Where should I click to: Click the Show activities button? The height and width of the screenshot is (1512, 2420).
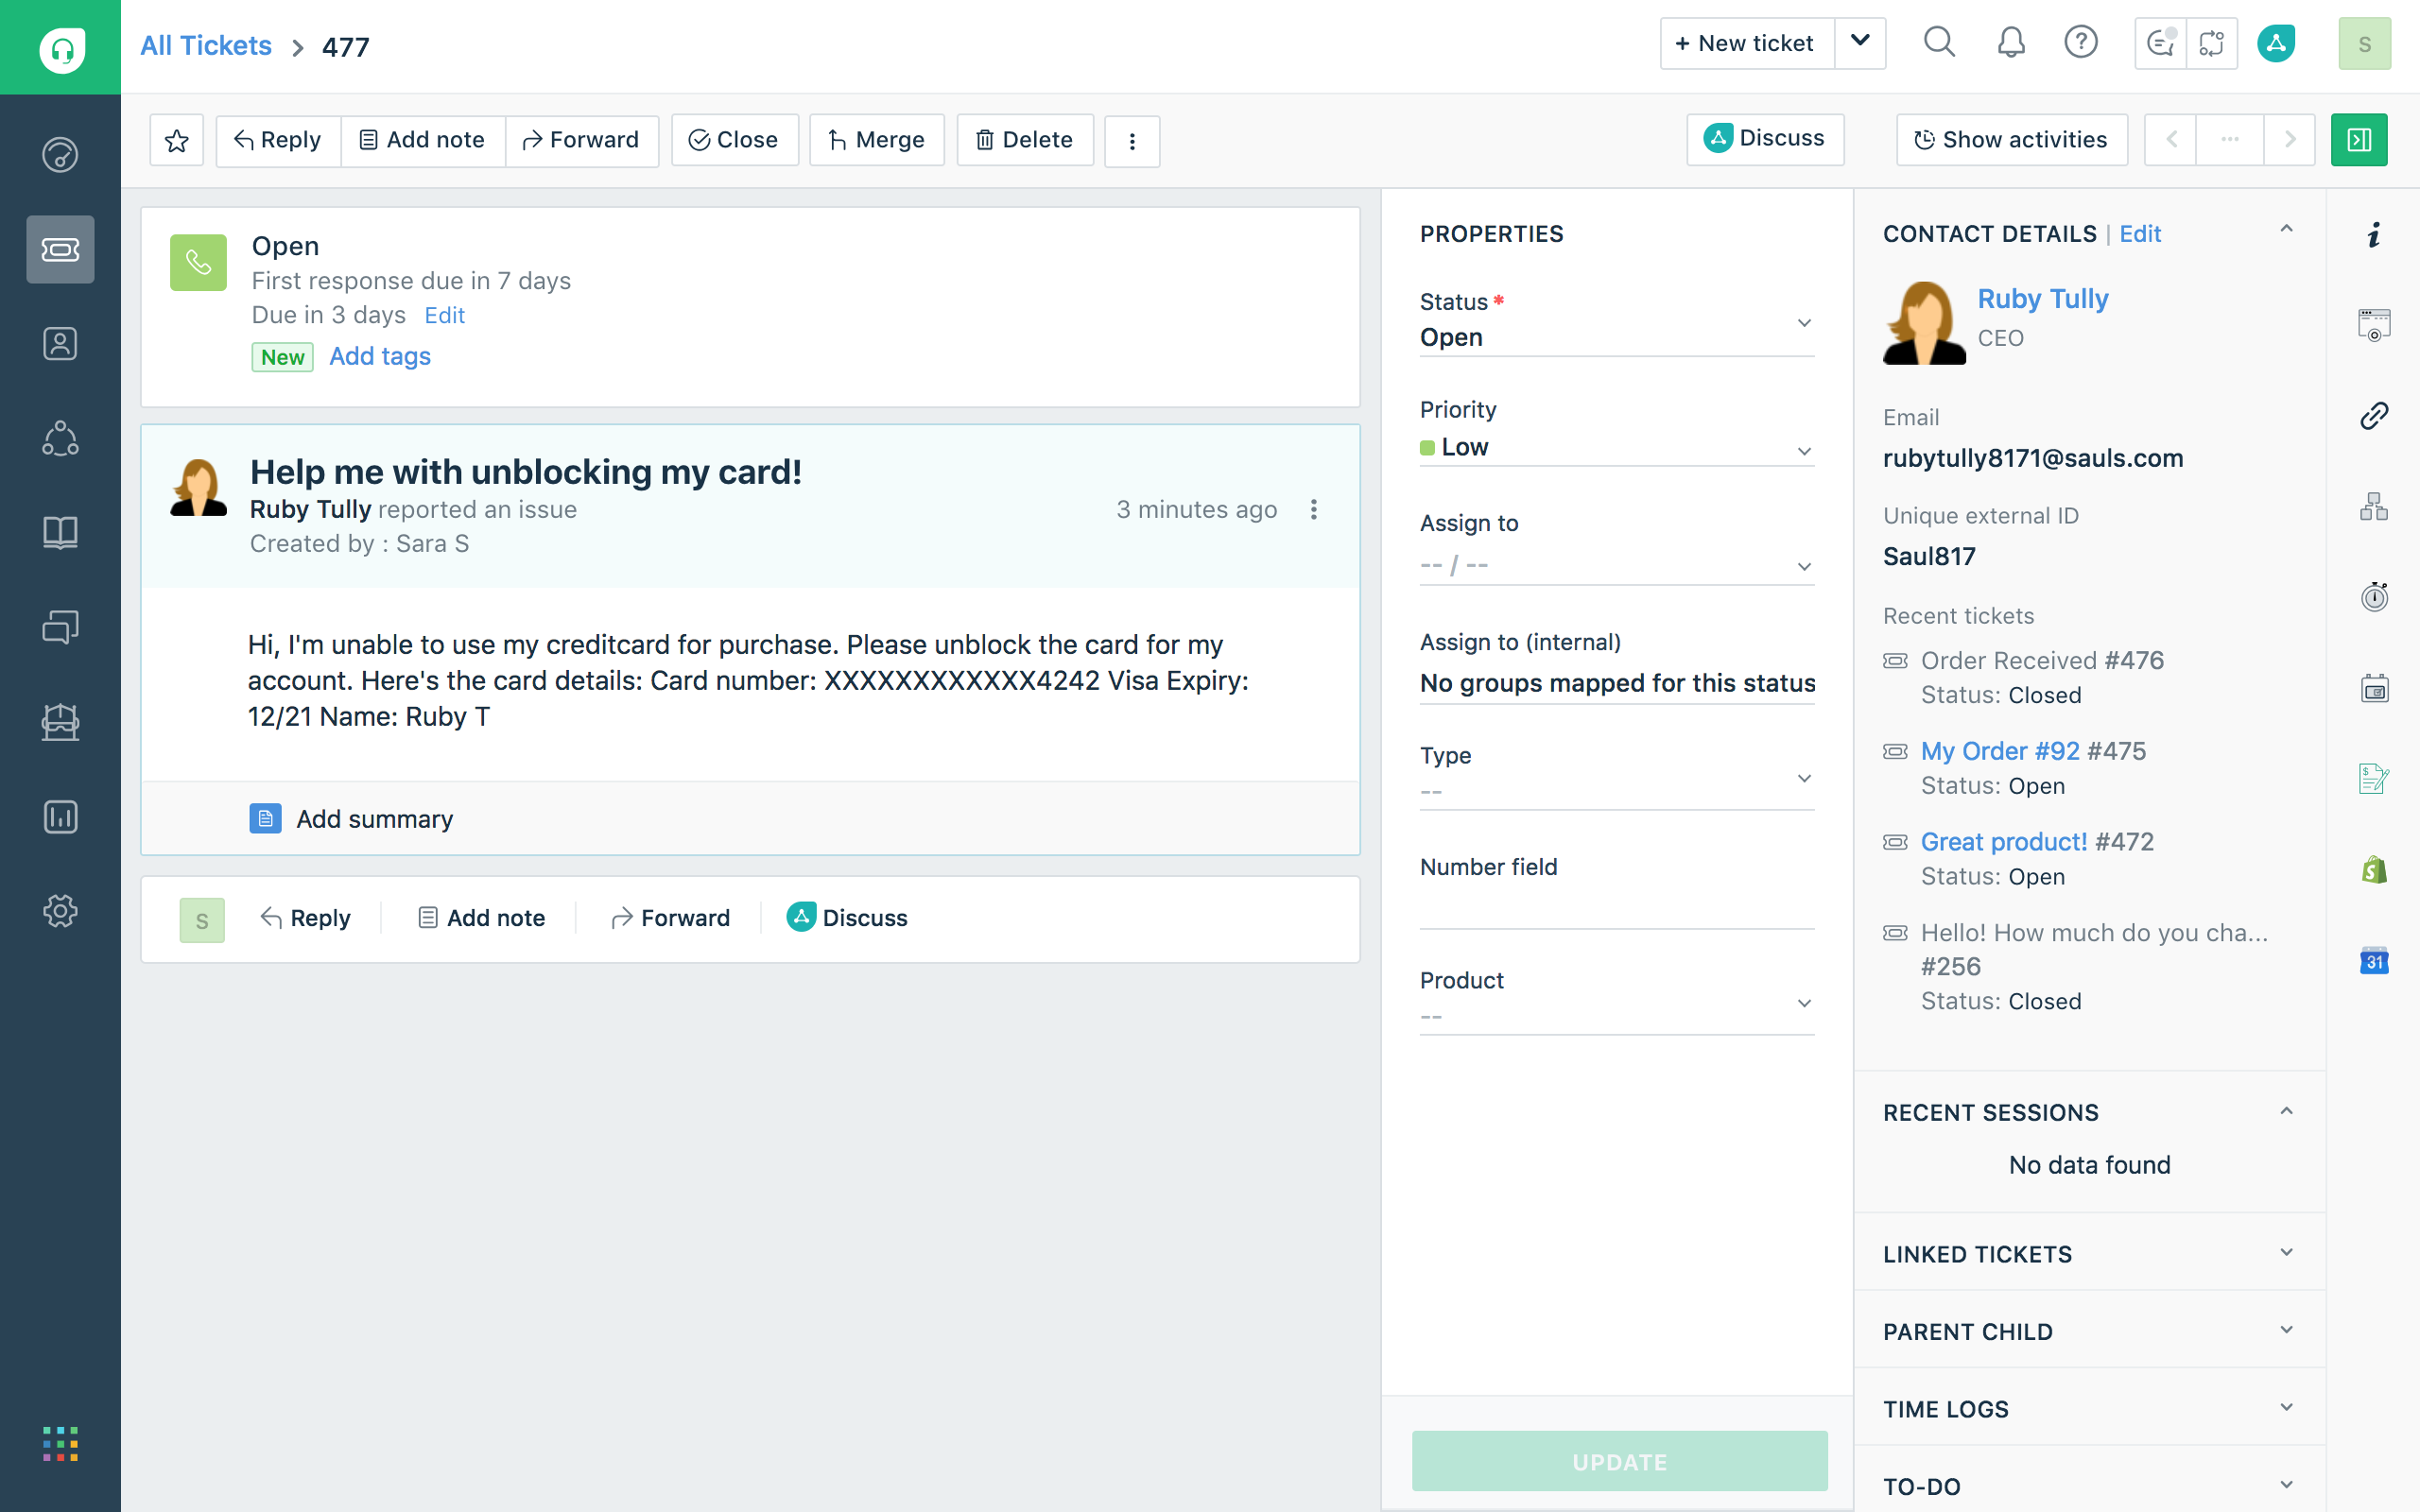click(2011, 140)
